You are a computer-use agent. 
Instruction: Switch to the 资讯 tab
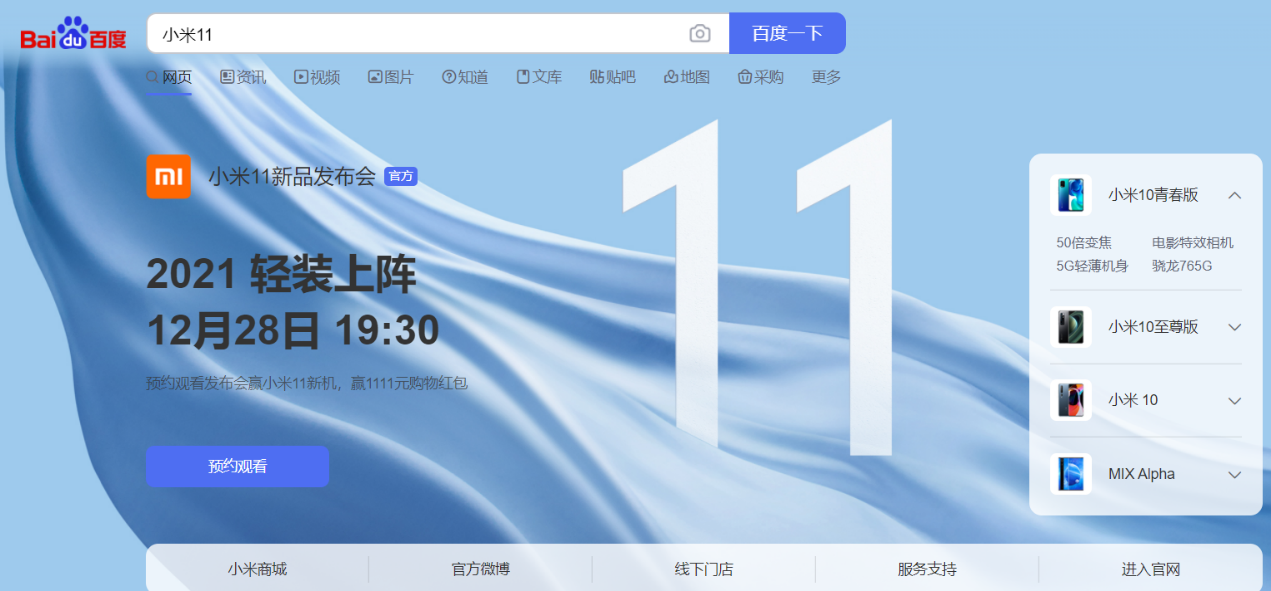pyautogui.click(x=243, y=77)
